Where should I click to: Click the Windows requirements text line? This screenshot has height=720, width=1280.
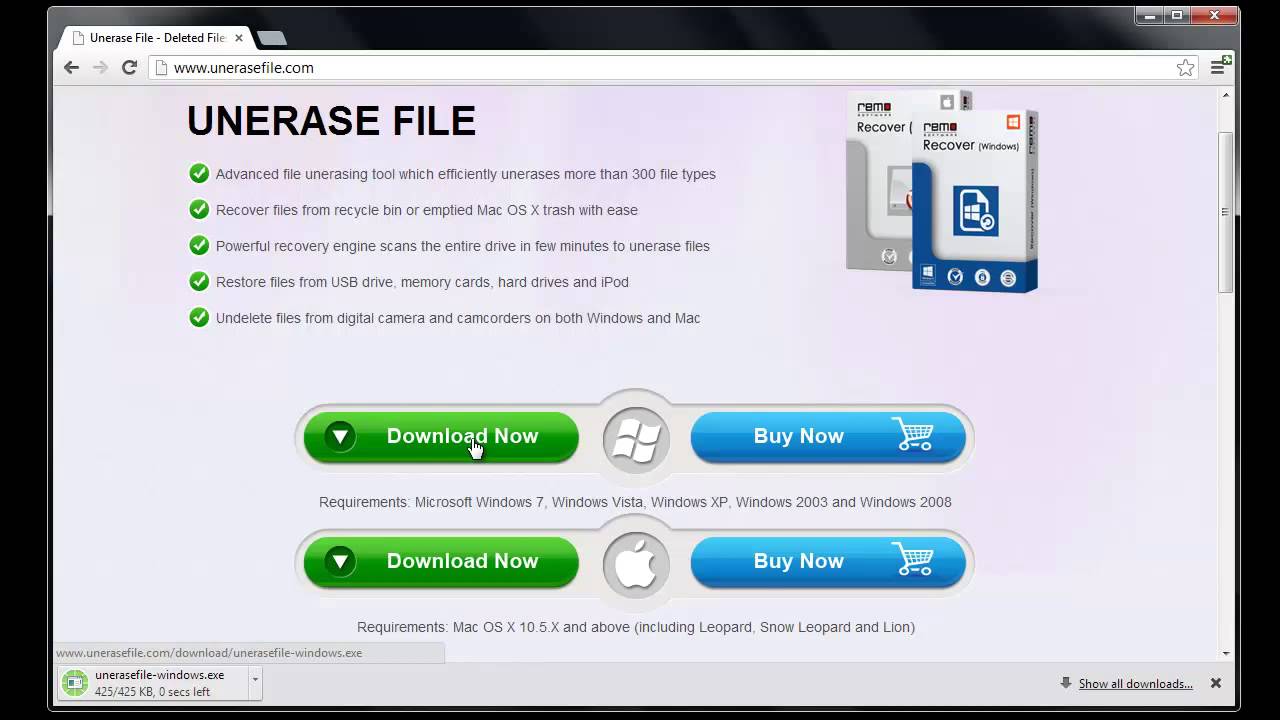[x=635, y=502]
